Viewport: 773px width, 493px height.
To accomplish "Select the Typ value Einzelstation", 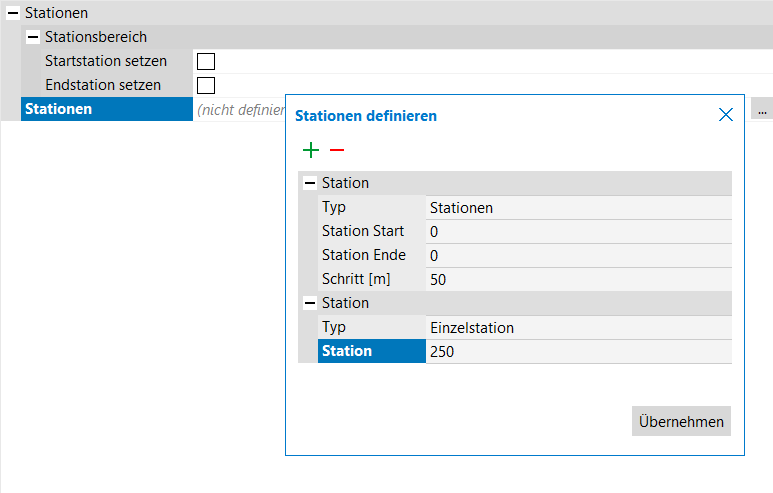I will (x=578, y=328).
